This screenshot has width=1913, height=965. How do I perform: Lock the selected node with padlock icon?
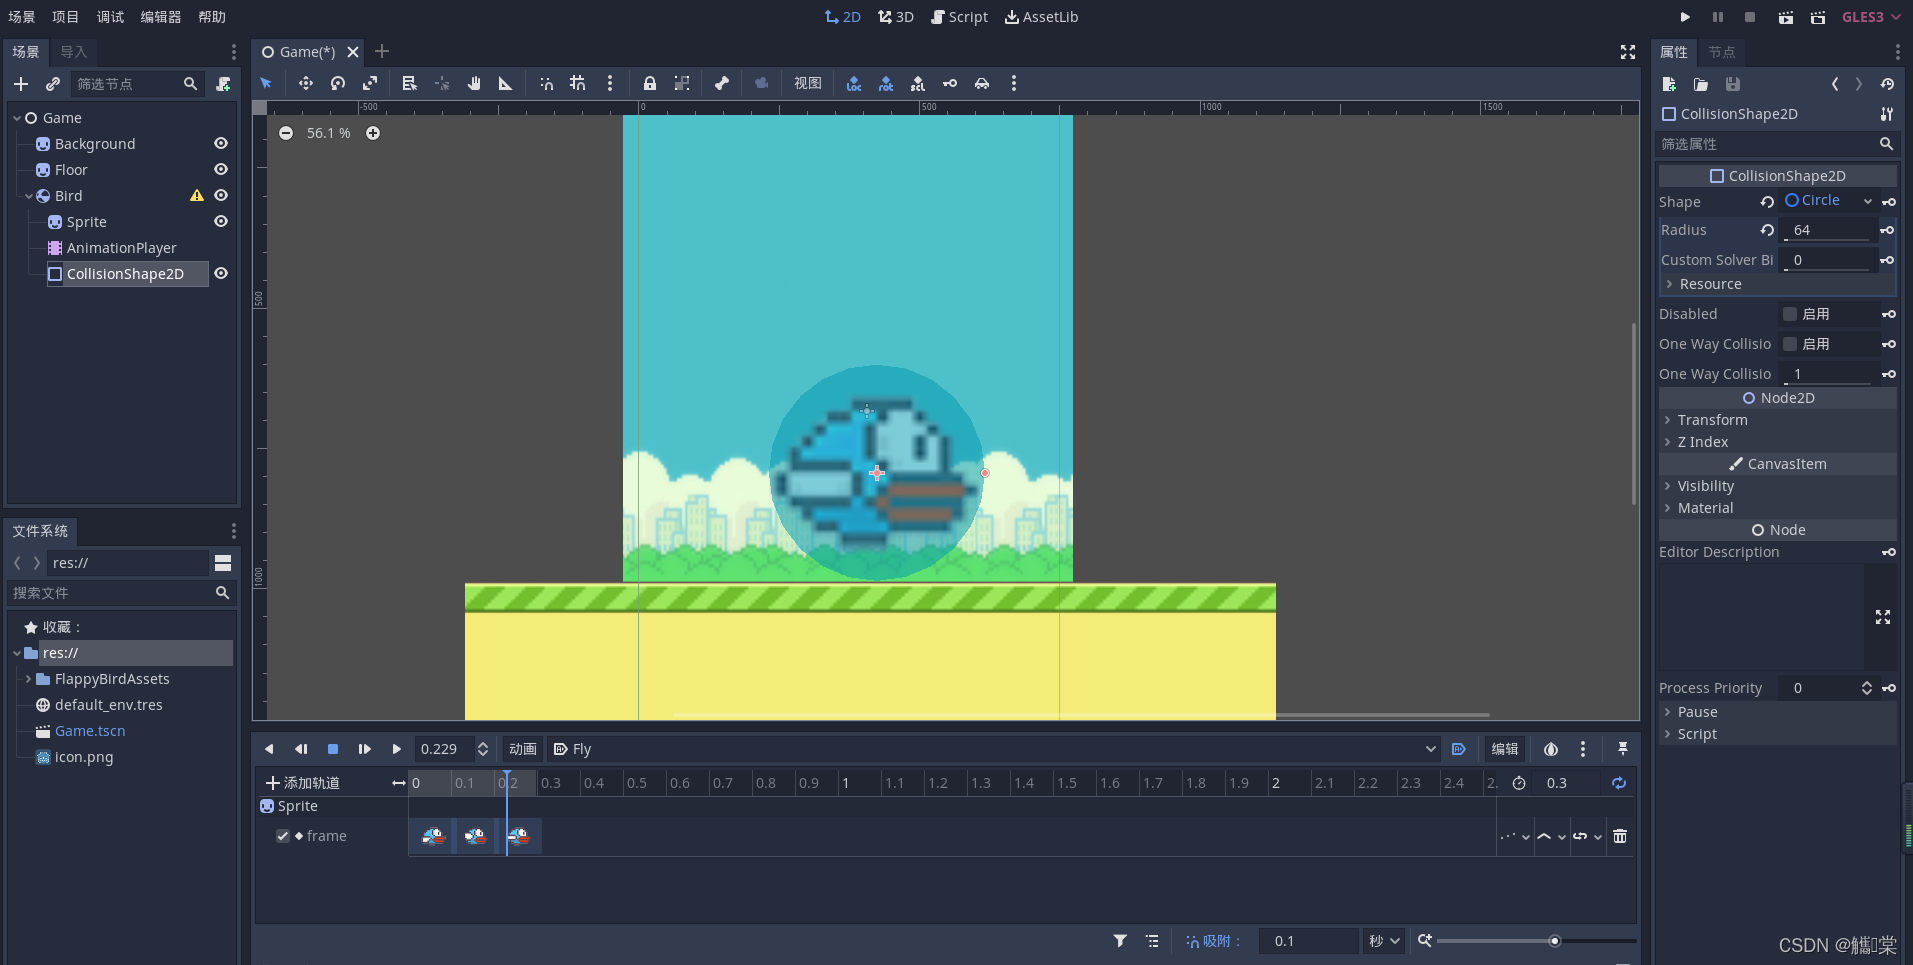(x=650, y=84)
